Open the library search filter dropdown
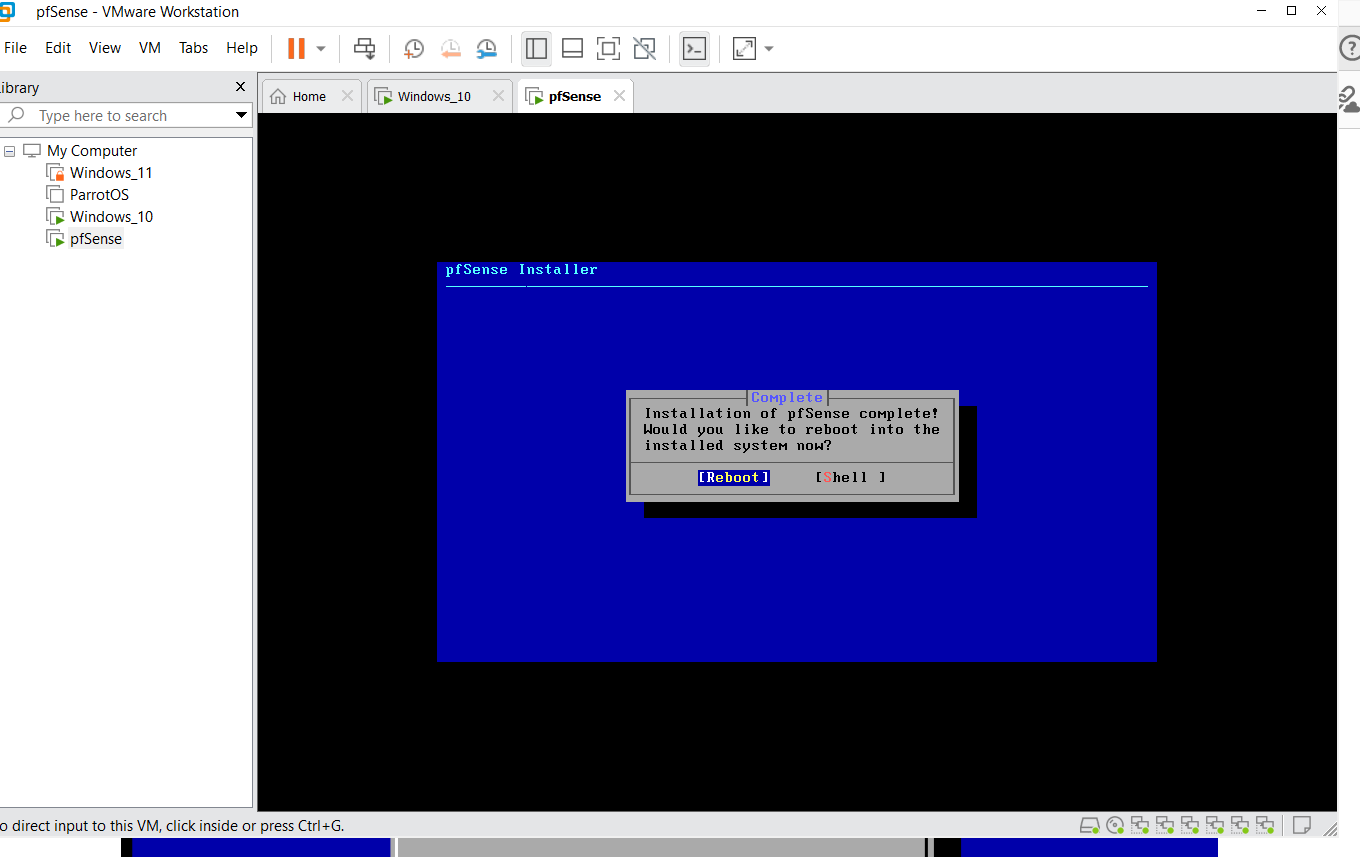The height and width of the screenshot is (857, 1360). (241, 116)
